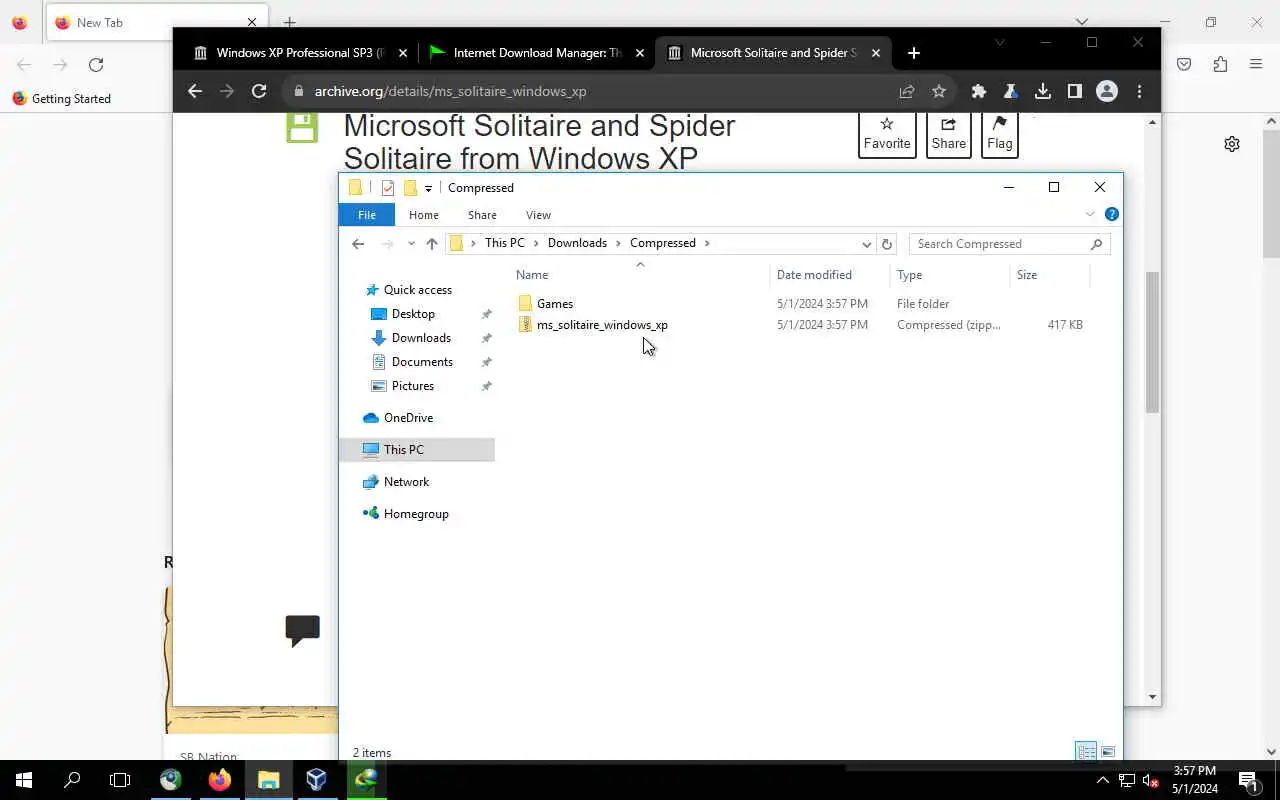Select Downloads in Quick access

tap(421, 338)
